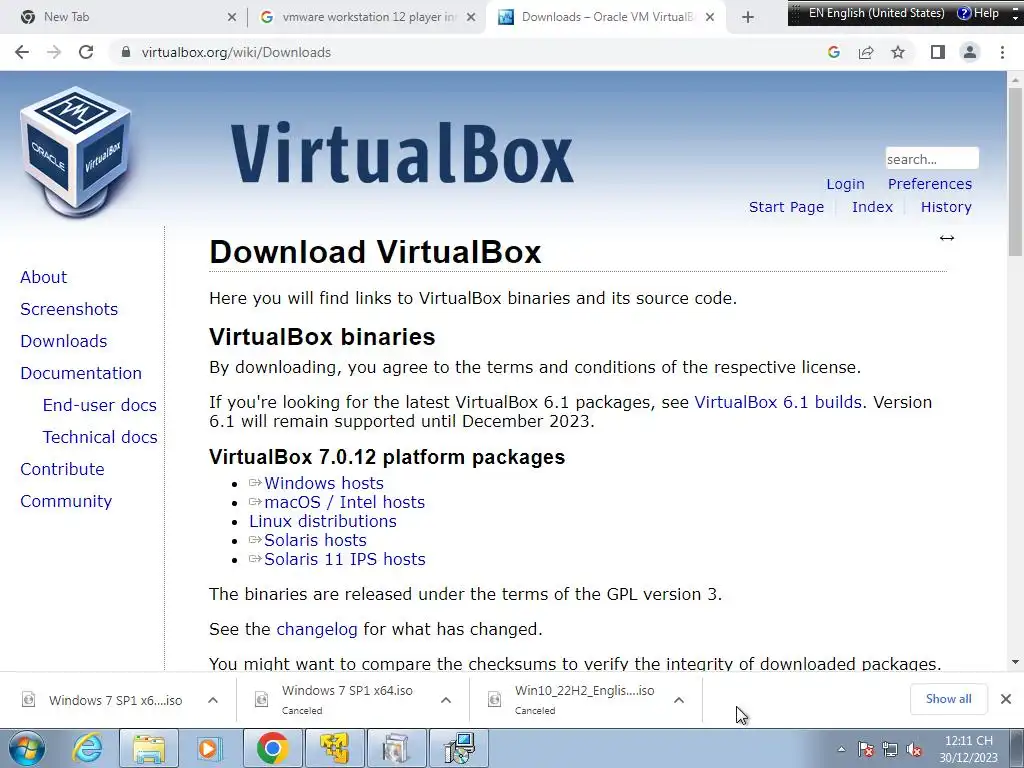Open Windows Media Player from the taskbar
The image size is (1024, 768).
pos(209,748)
